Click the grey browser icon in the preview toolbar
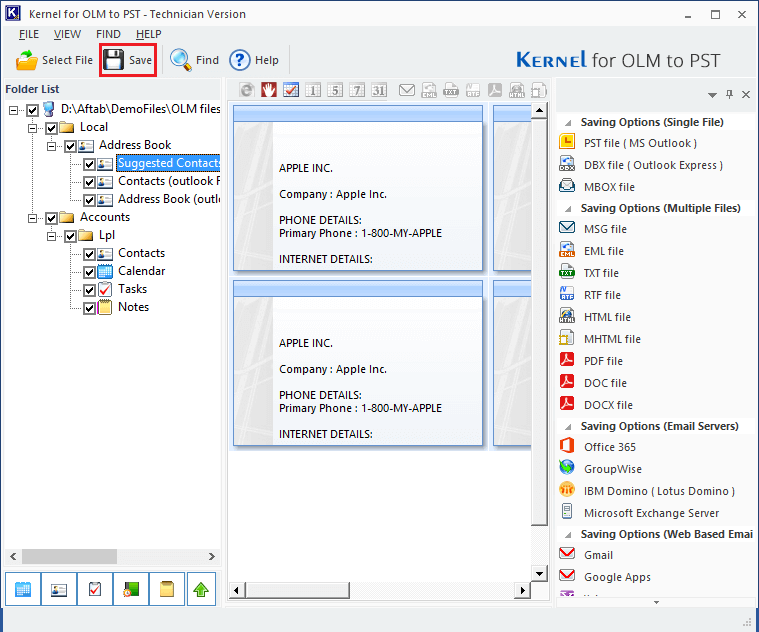This screenshot has height=632, width=759. pos(247,90)
